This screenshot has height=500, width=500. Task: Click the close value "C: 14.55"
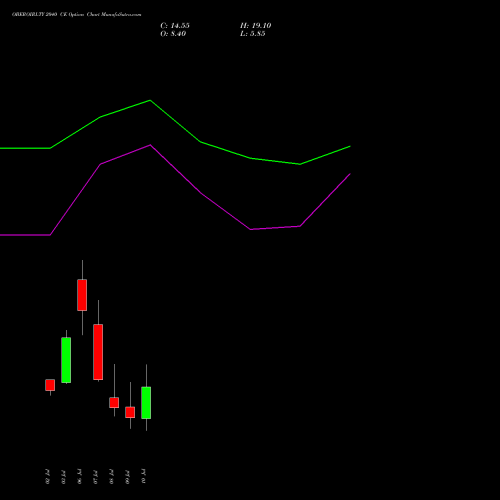(x=175, y=26)
